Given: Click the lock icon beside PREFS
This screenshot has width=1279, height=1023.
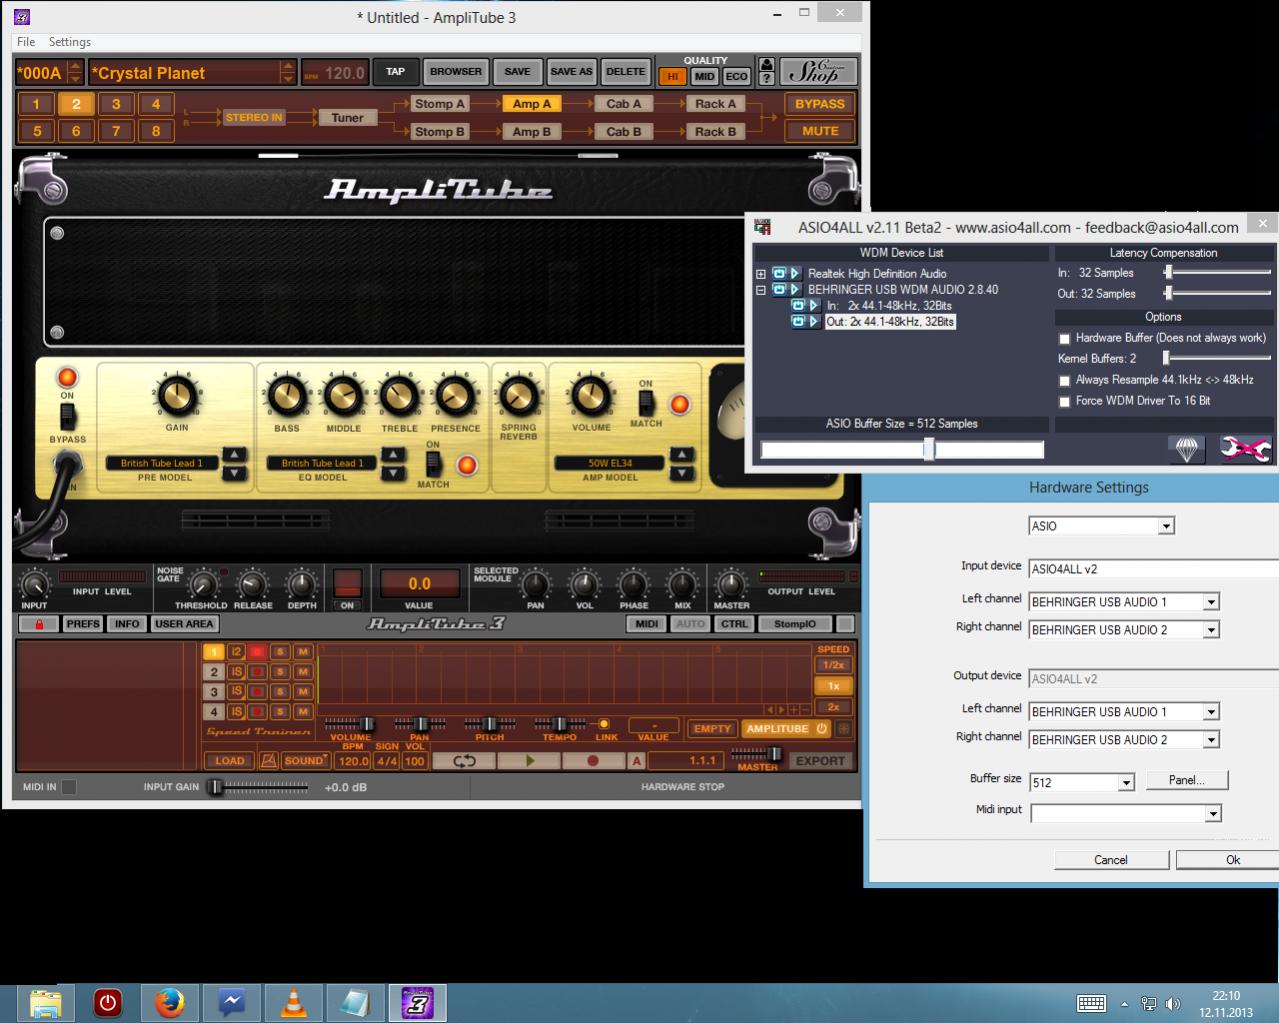Looking at the screenshot, I should tap(39, 624).
